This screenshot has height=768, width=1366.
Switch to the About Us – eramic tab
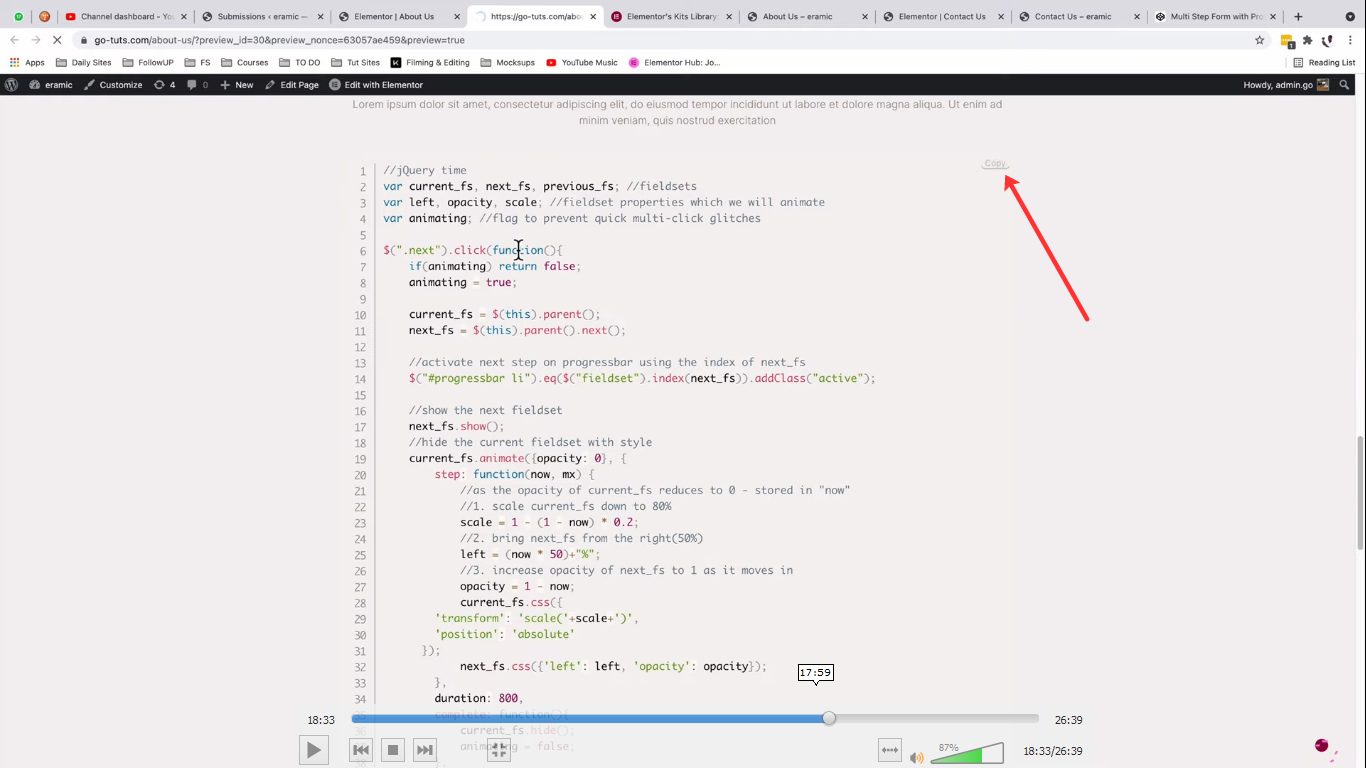[808, 16]
